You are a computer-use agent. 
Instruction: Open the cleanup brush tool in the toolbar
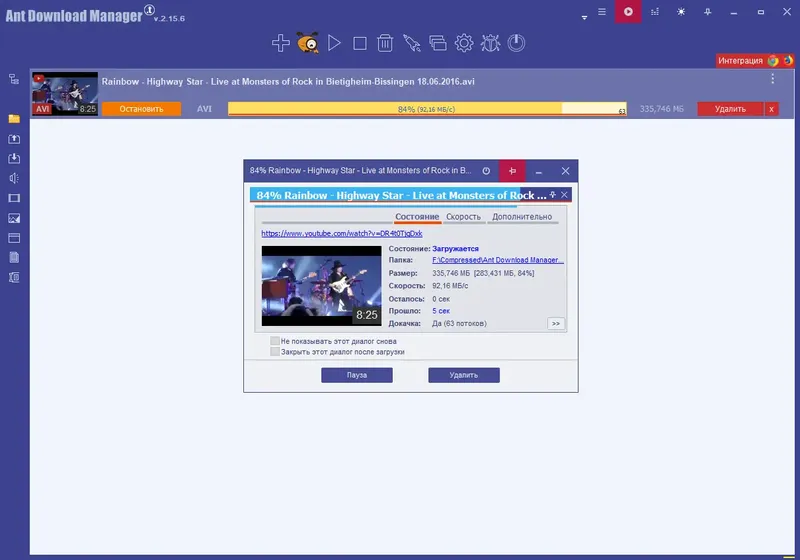412,43
